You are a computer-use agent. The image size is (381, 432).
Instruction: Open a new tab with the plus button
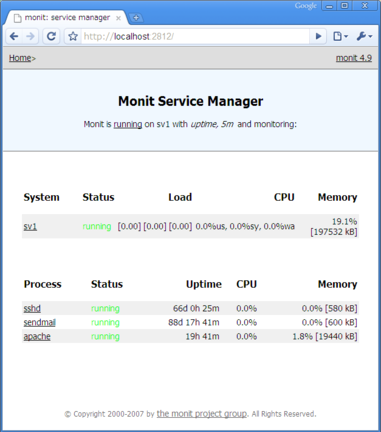pyautogui.click(x=136, y=18)
